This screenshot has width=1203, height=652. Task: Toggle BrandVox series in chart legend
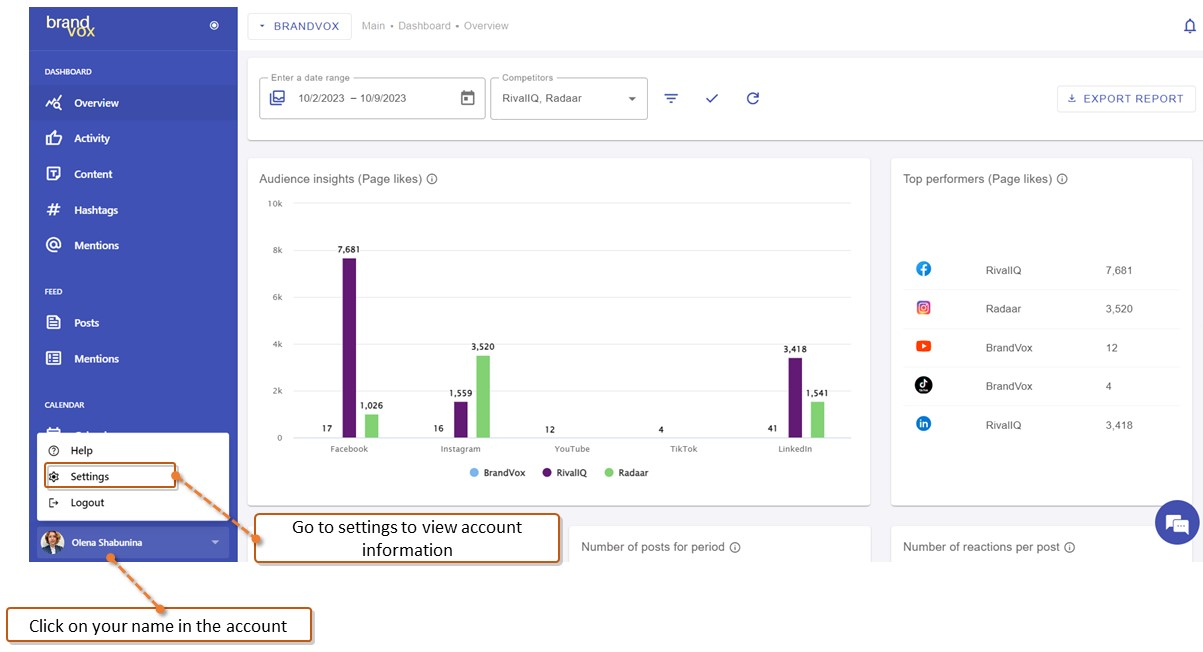497,472
